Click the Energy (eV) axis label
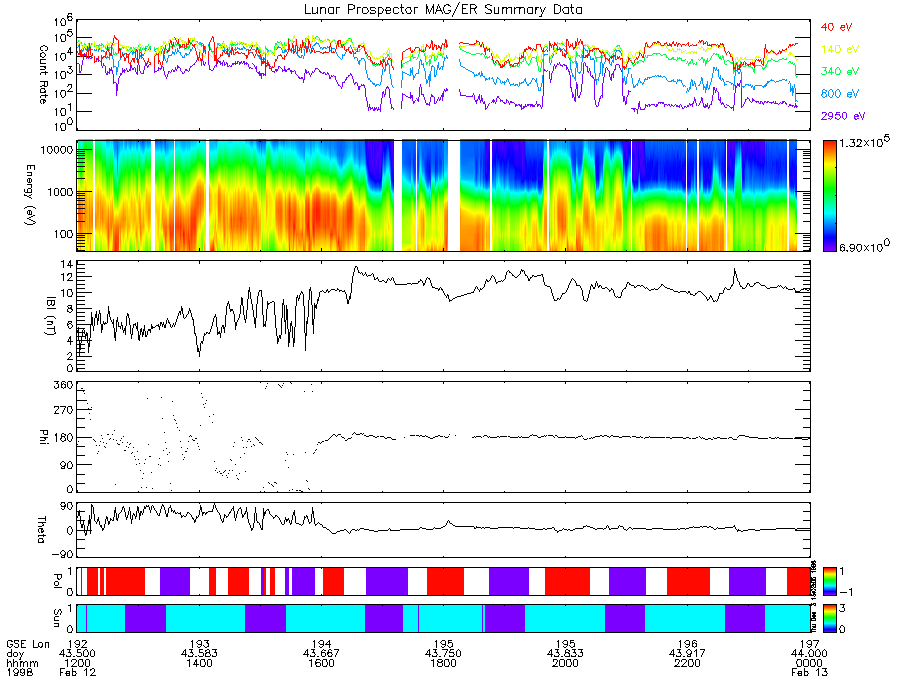Image resolution: width=900 pixels, height=700 pixels. click(x=30, y=195)
